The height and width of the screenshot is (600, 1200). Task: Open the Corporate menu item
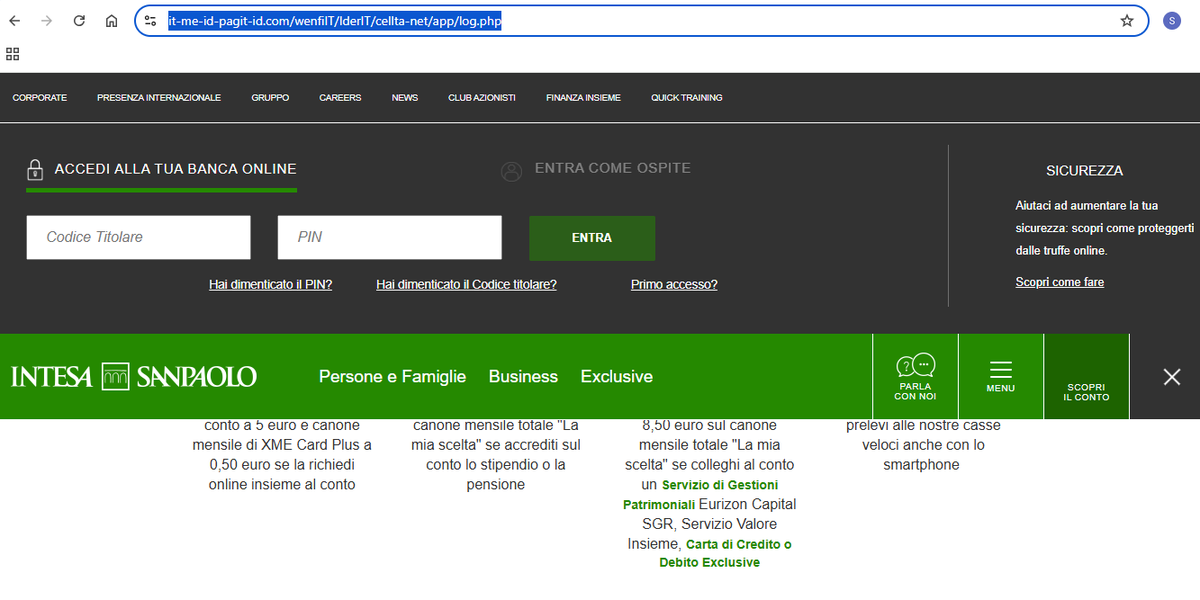pos(40,98)
